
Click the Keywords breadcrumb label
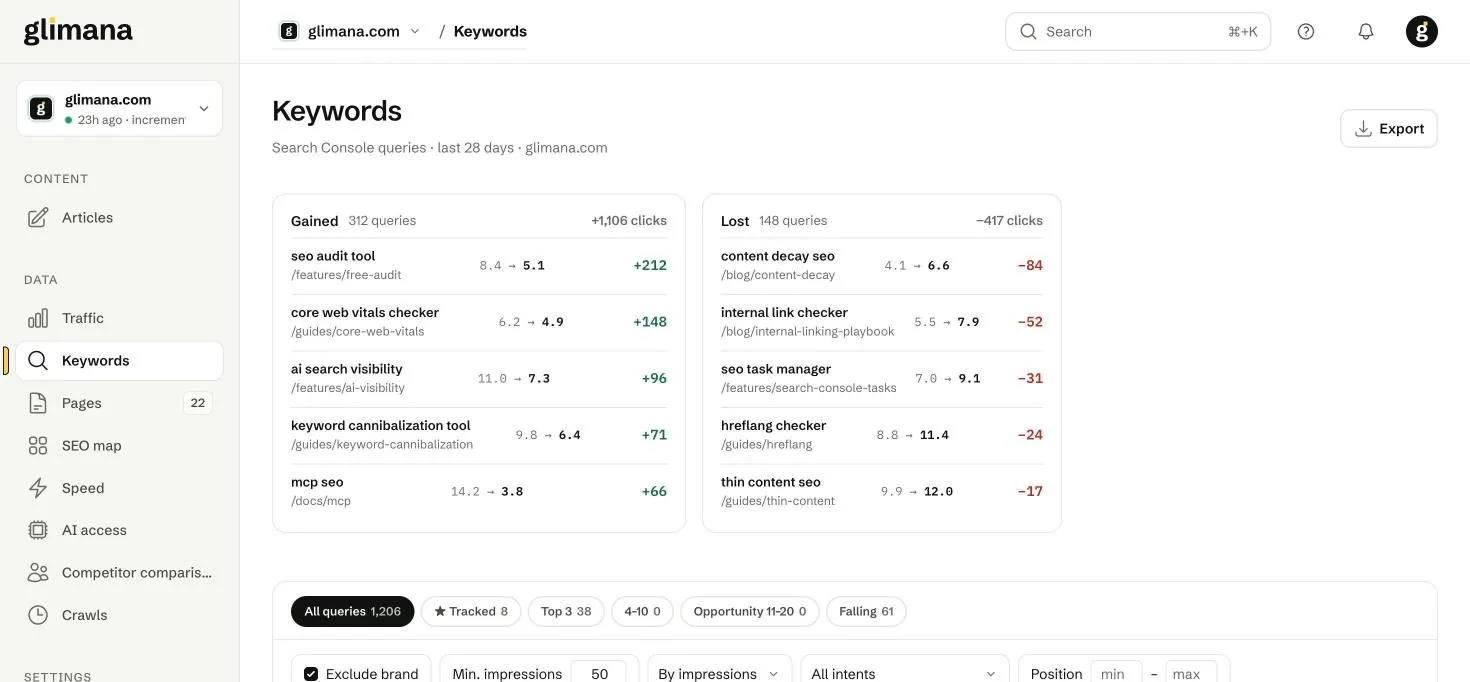(490, 31)
